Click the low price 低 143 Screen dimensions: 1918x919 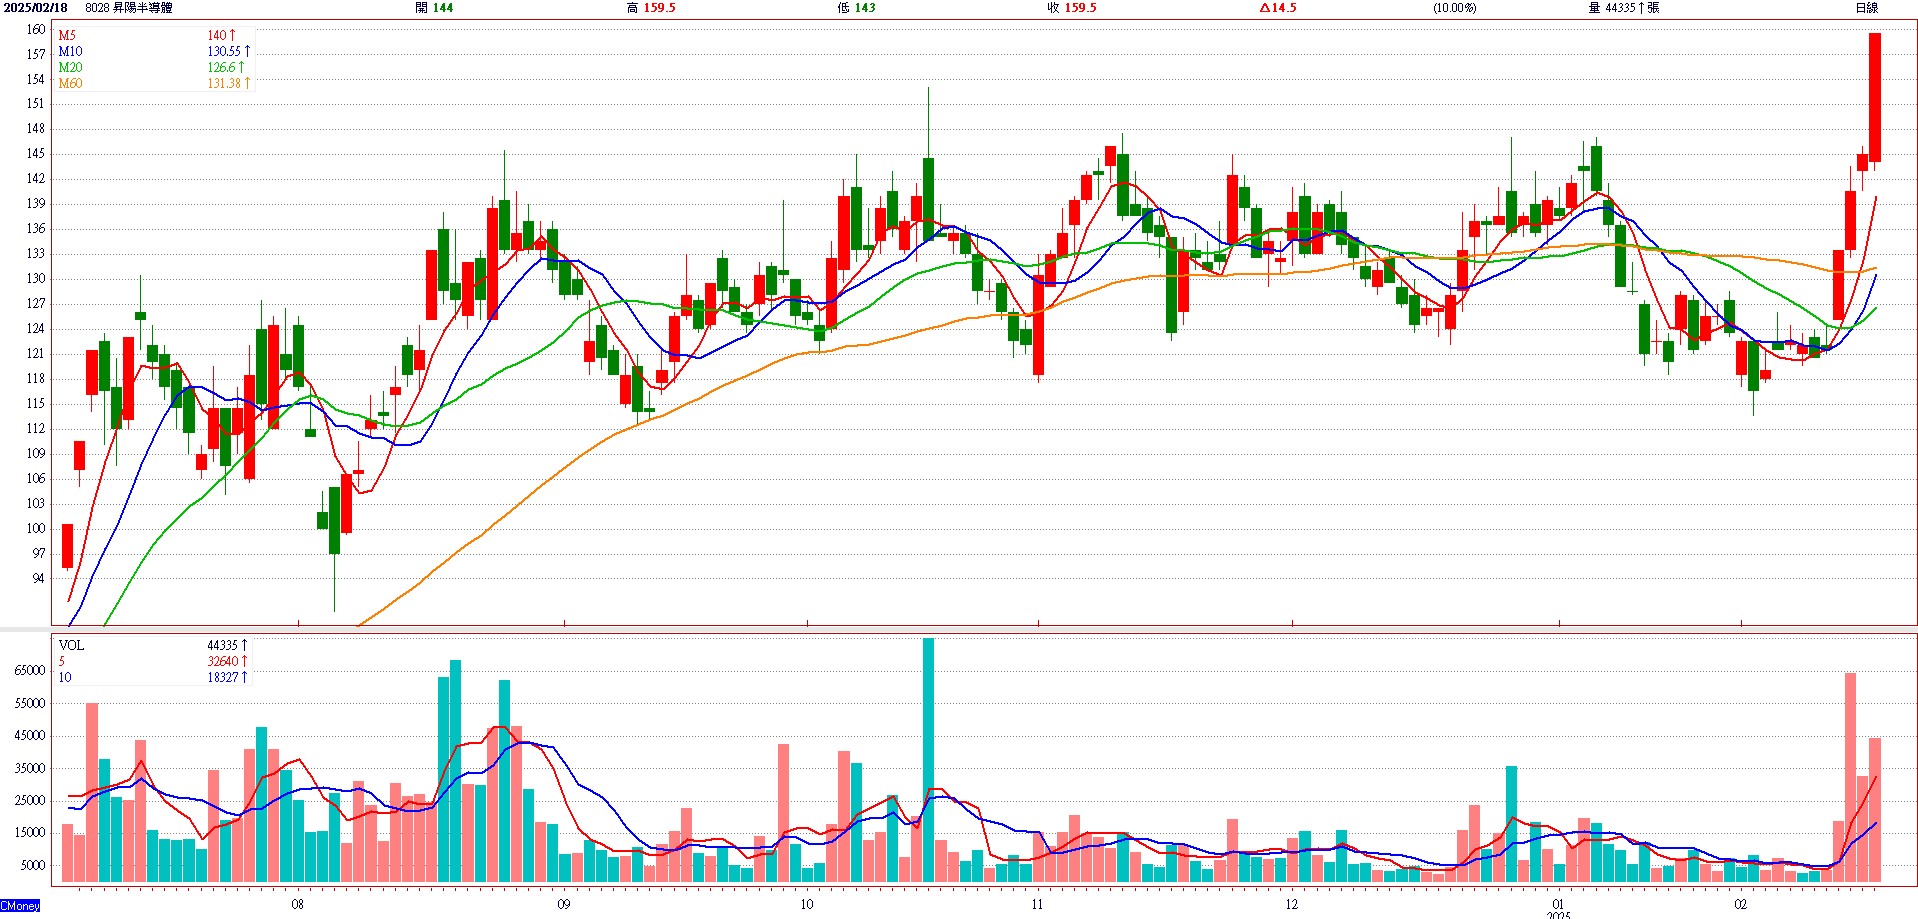coord(856,8)
